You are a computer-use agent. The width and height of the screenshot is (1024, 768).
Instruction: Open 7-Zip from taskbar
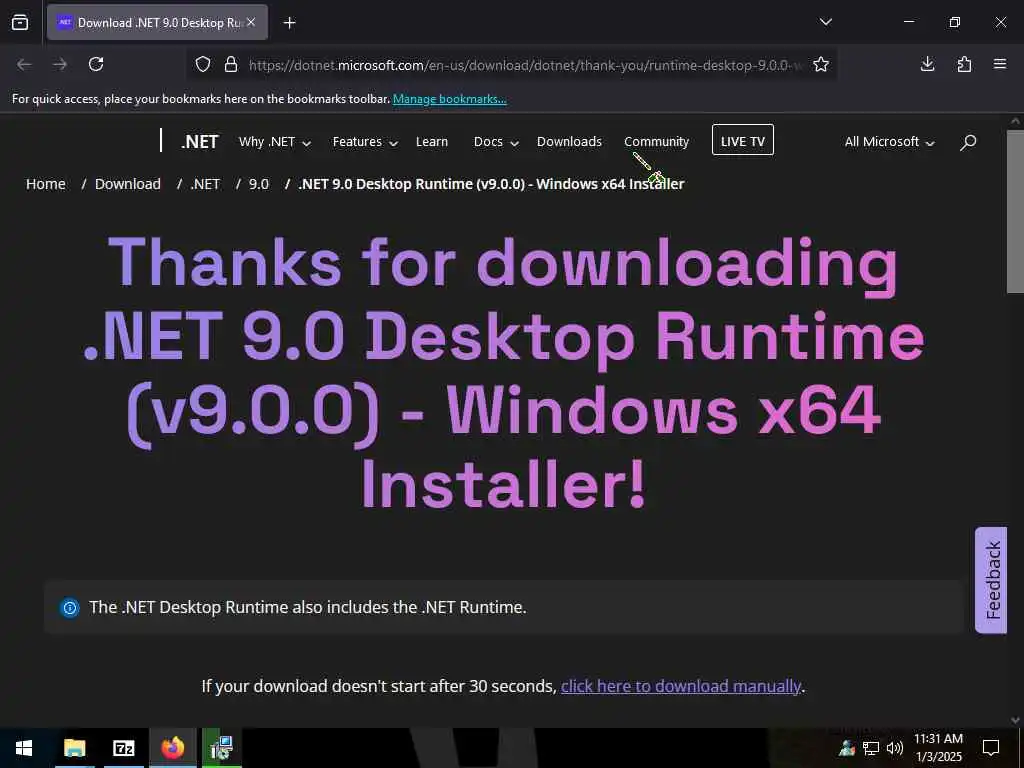pos(123,748)
